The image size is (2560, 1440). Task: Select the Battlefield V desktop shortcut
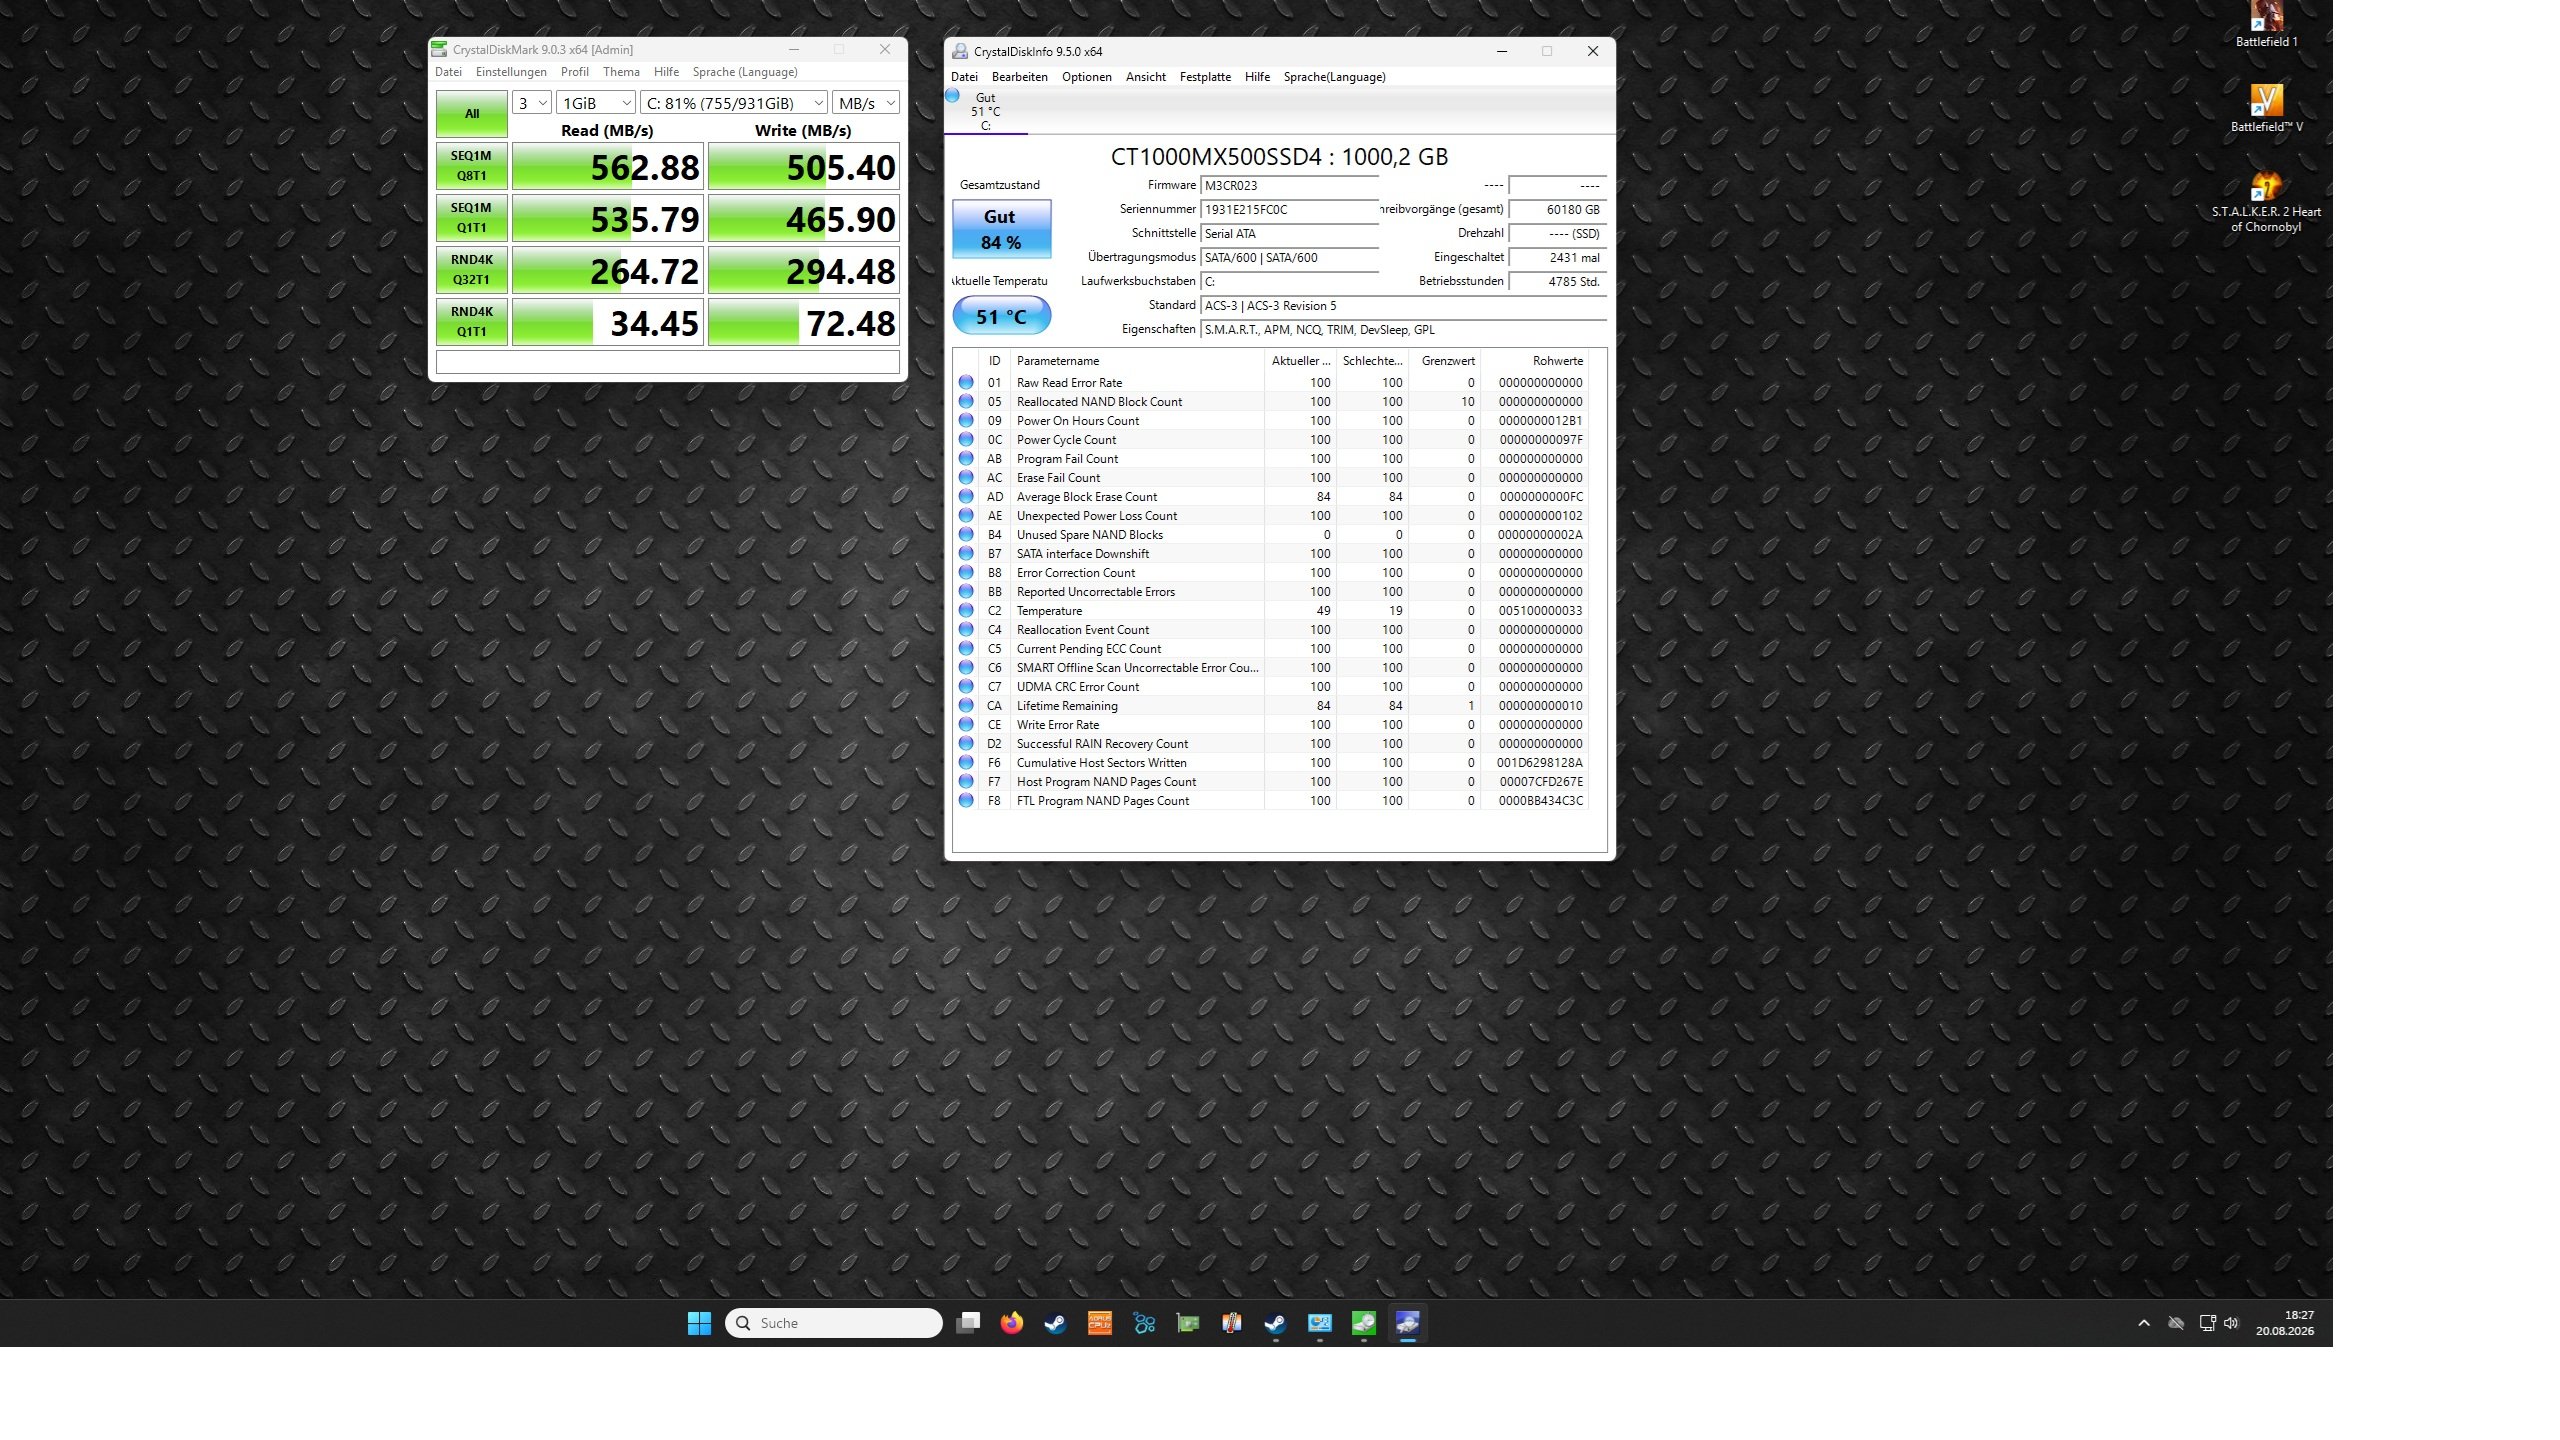coord(2266,108)
